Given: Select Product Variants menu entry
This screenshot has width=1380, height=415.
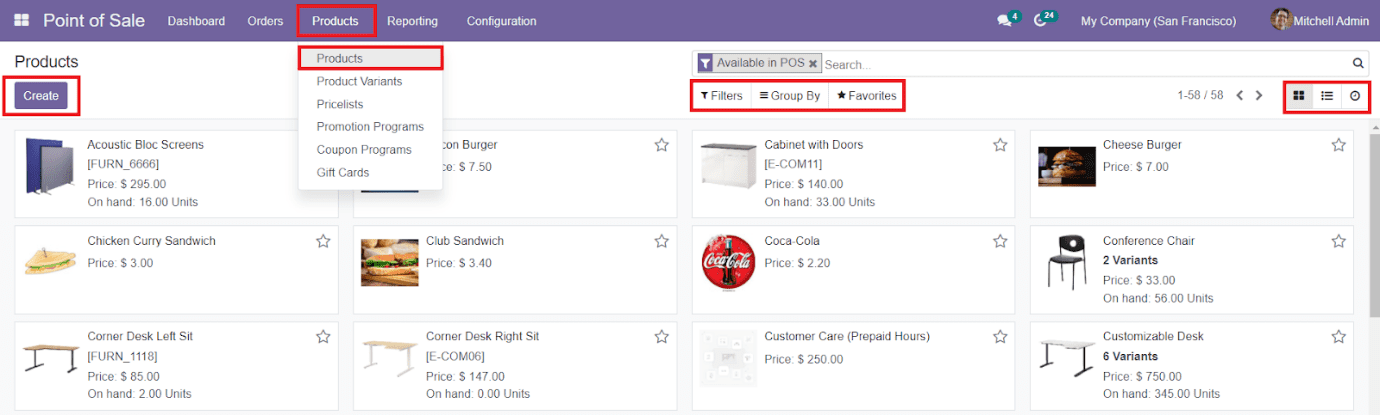Looking at the screenshot, I should pos(371,81).
